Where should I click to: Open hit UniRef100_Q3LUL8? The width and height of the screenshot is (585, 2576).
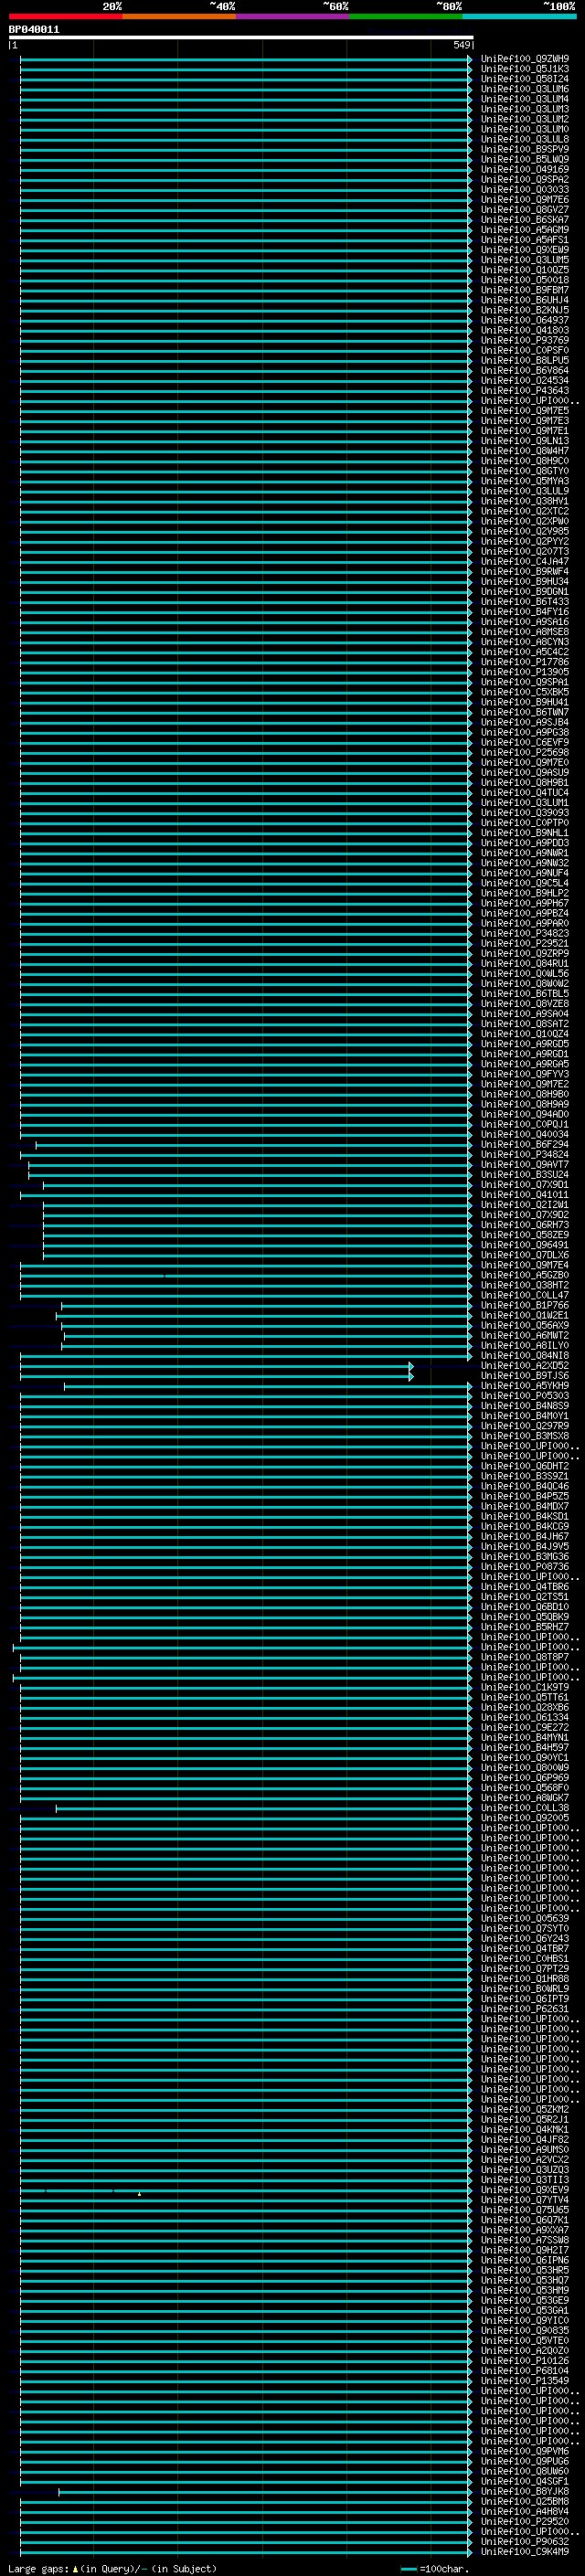(x=525, y=139)
